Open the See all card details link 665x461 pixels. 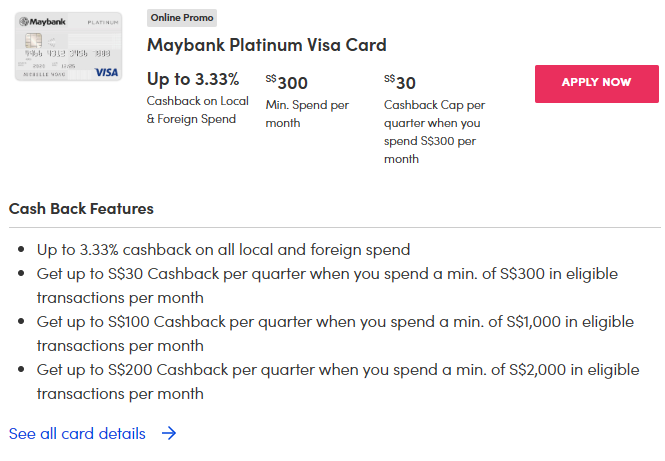point(77,434)
